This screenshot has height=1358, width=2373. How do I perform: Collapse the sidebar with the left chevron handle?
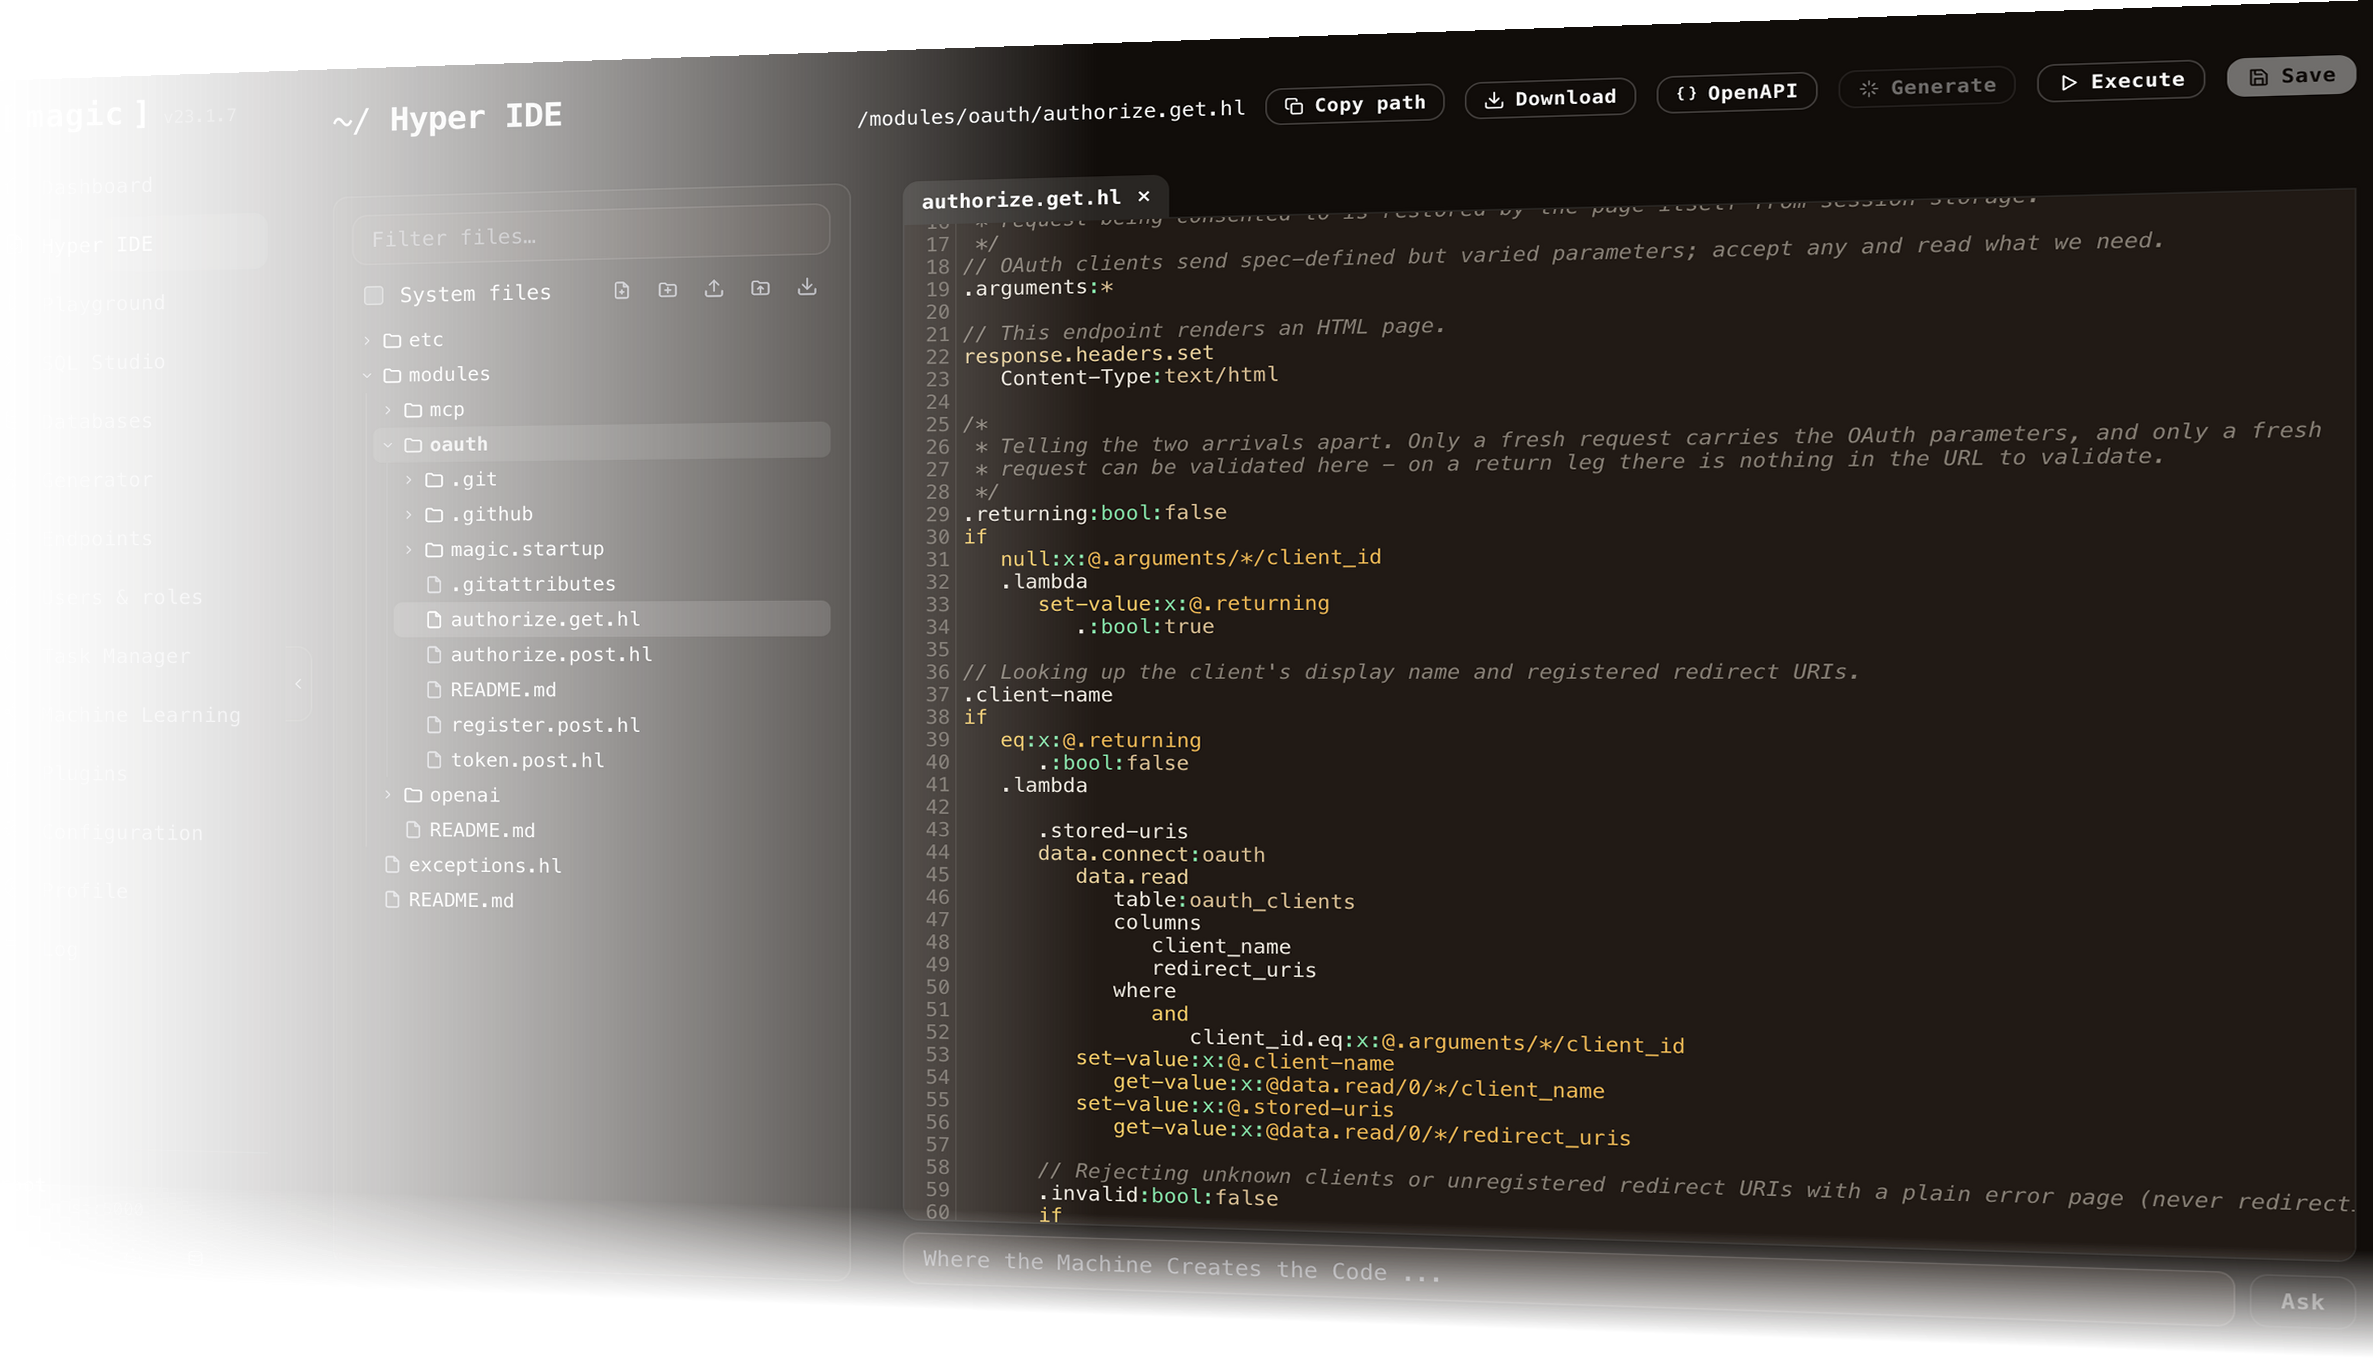[x=298, y=684]
